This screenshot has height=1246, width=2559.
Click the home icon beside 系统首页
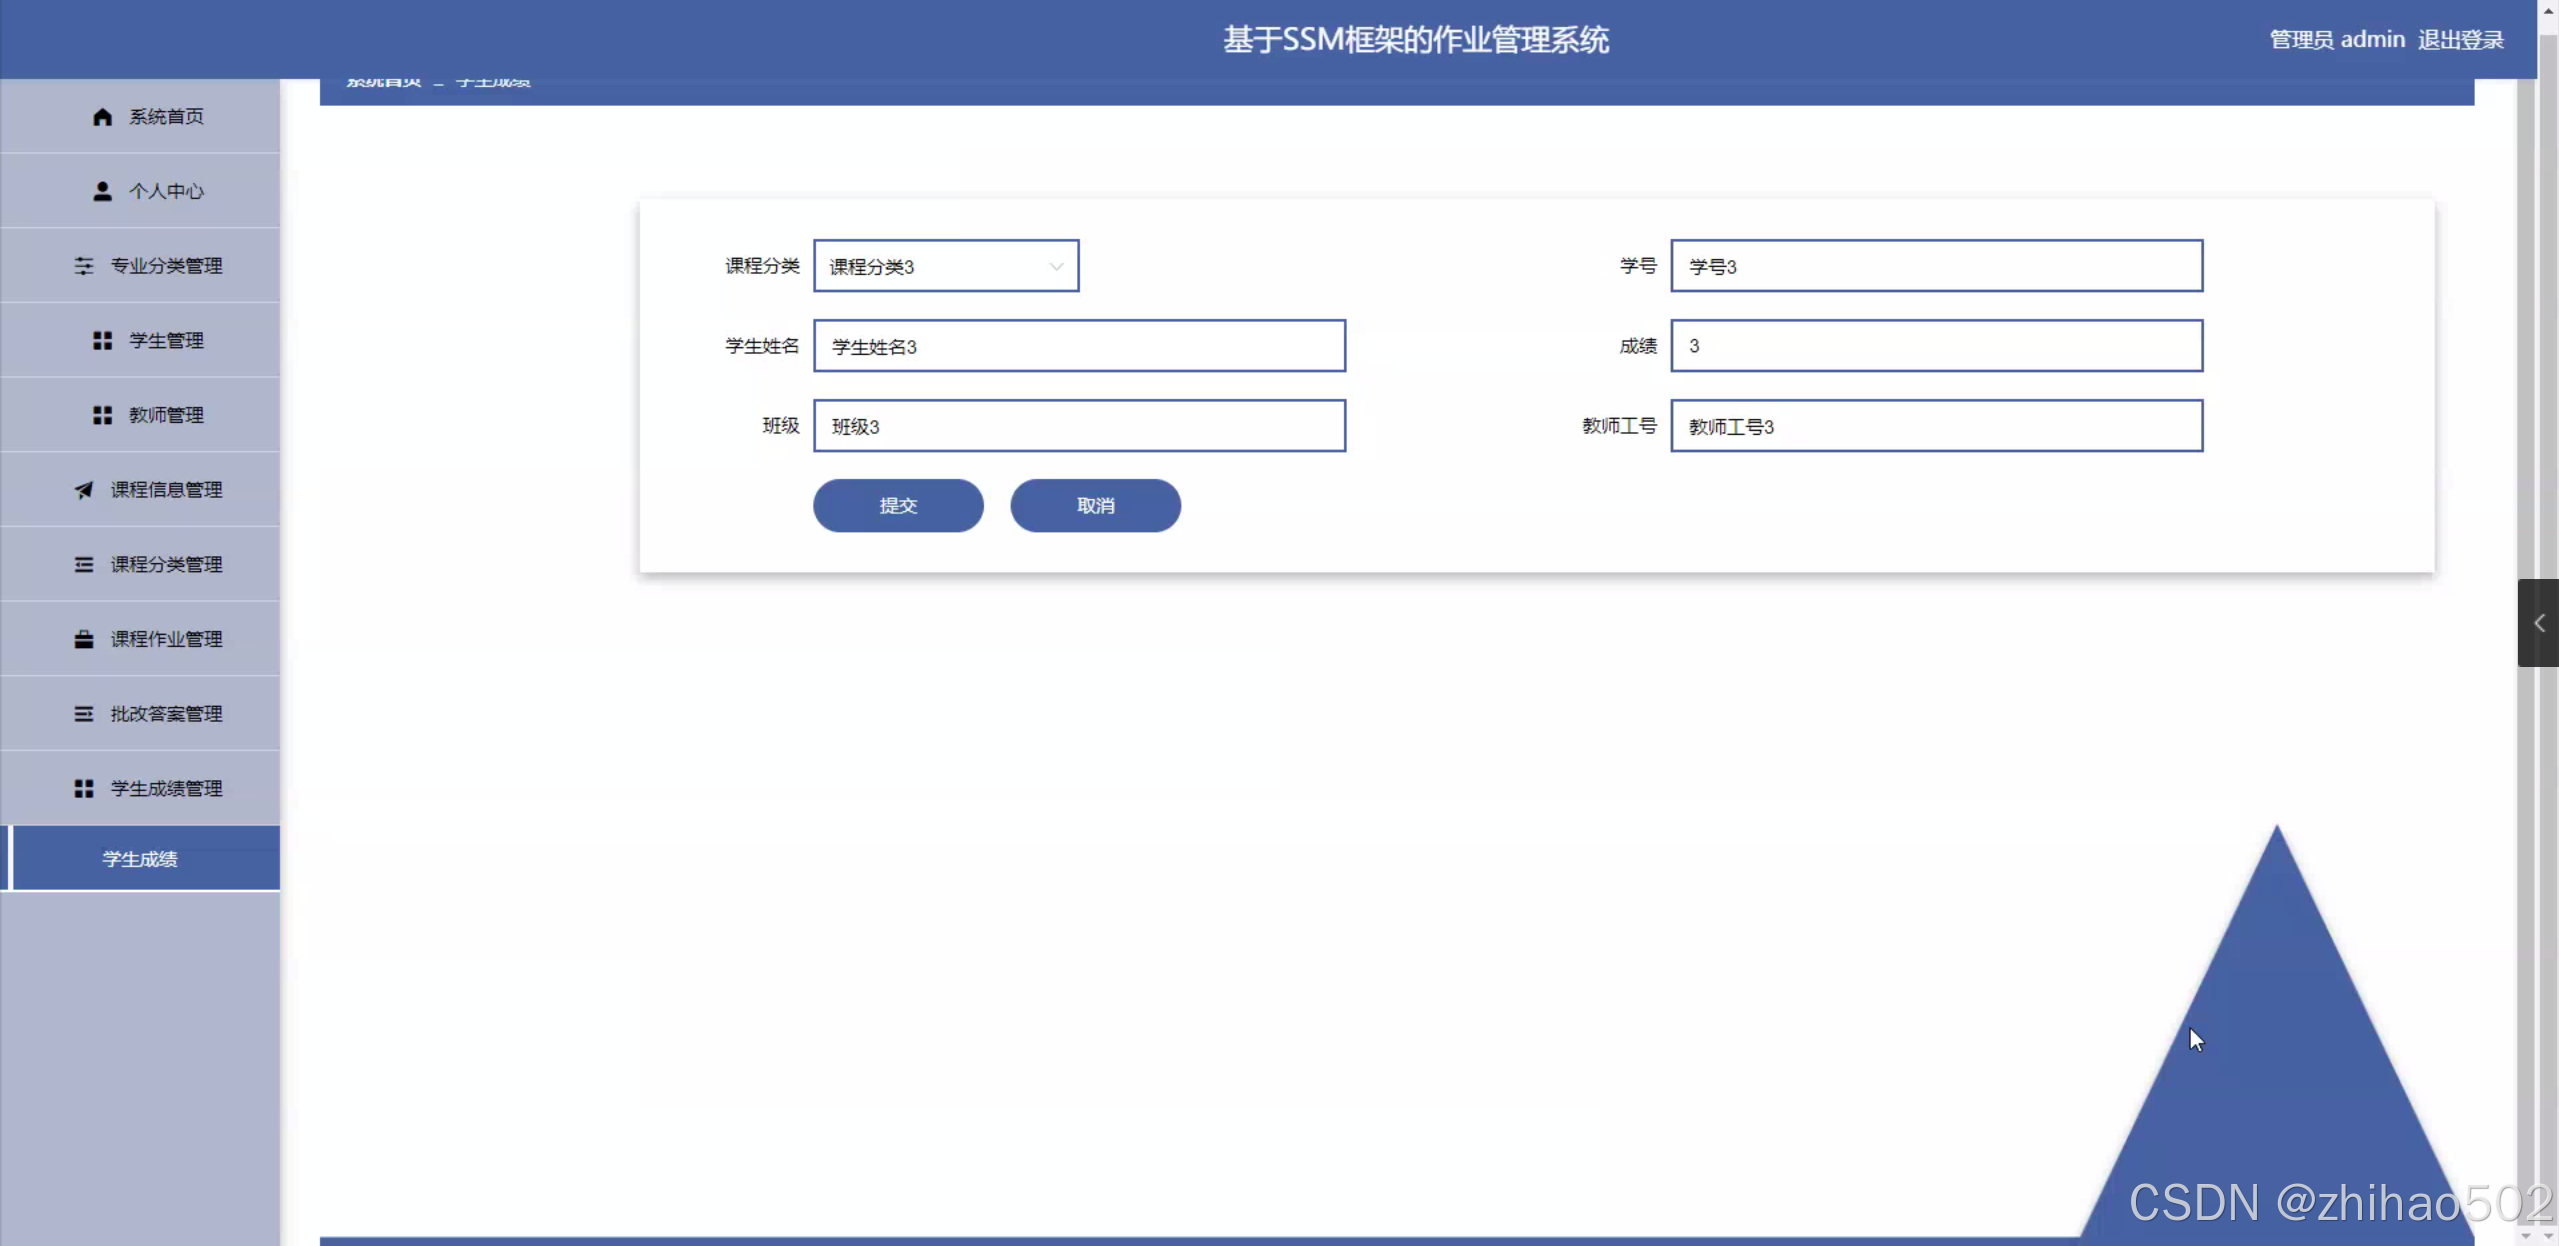[x=102, y=117]
